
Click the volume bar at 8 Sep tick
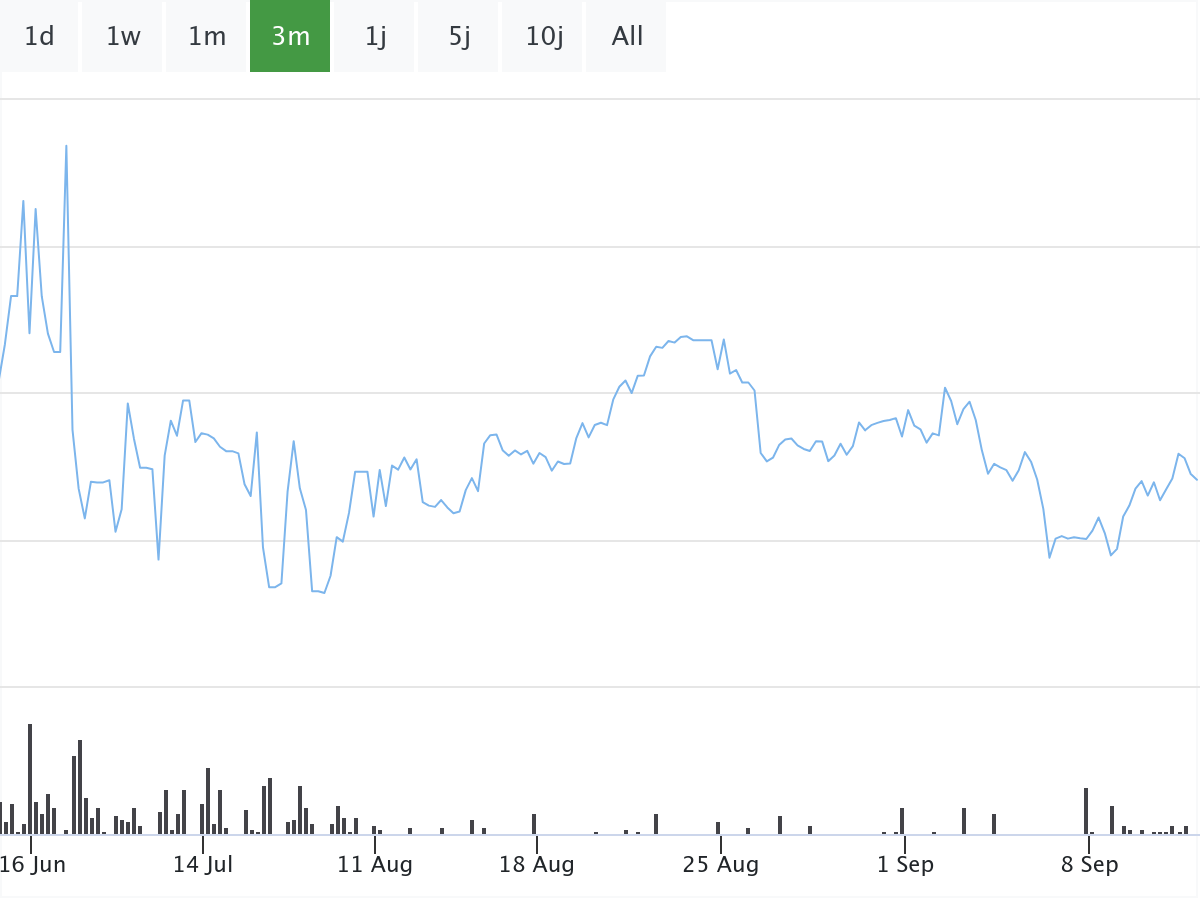tap(1086, 811)
